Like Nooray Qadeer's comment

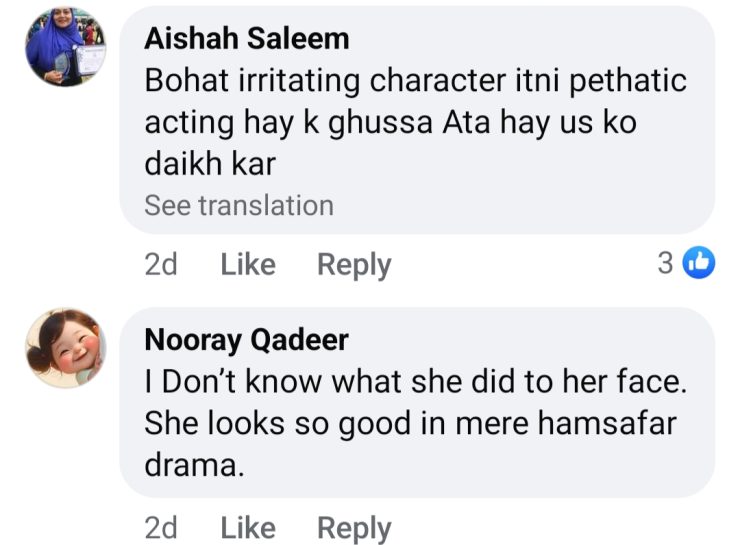point(247,527)
